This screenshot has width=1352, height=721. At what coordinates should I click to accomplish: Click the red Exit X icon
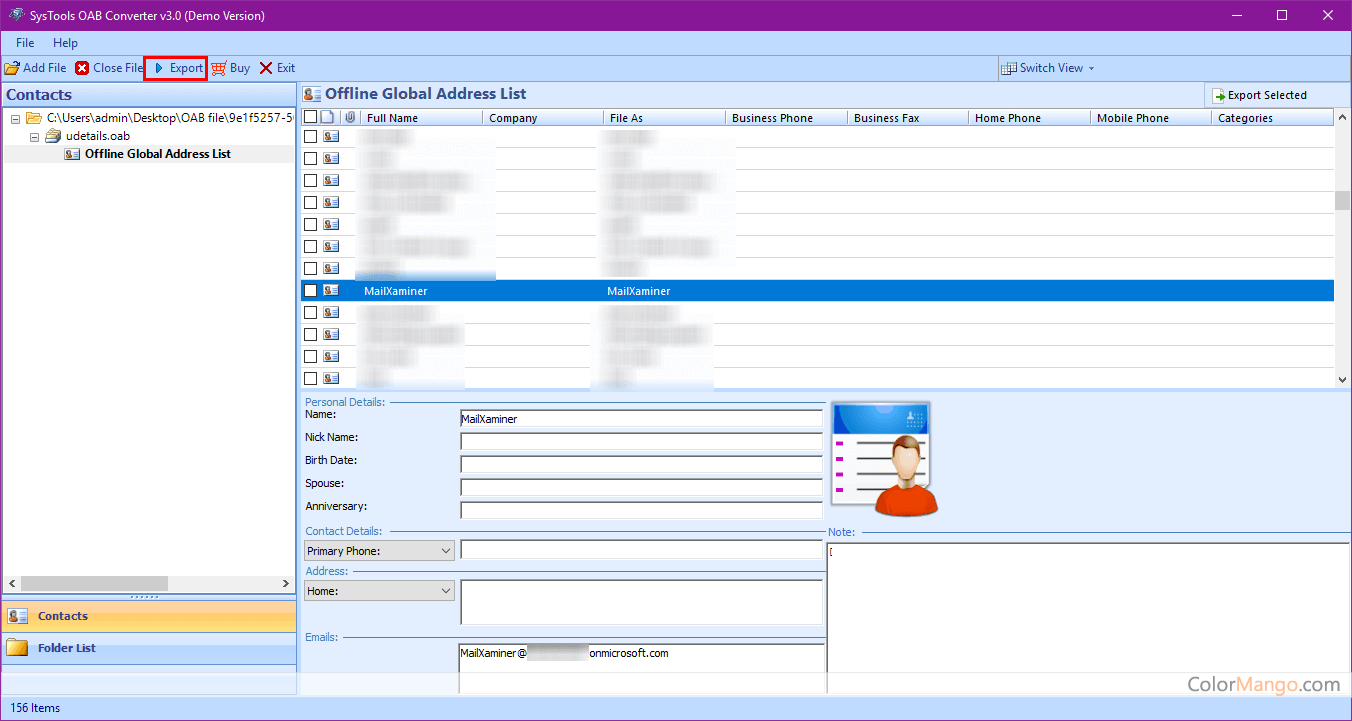[266, 68]
